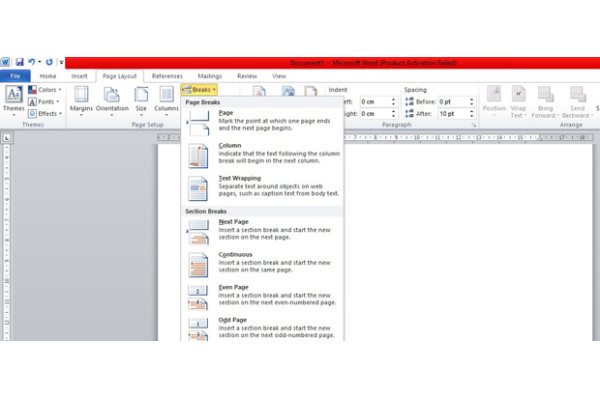Insert an Even Page section break
The width and height of the screenshot is (600, 399).
pos(262,297)
